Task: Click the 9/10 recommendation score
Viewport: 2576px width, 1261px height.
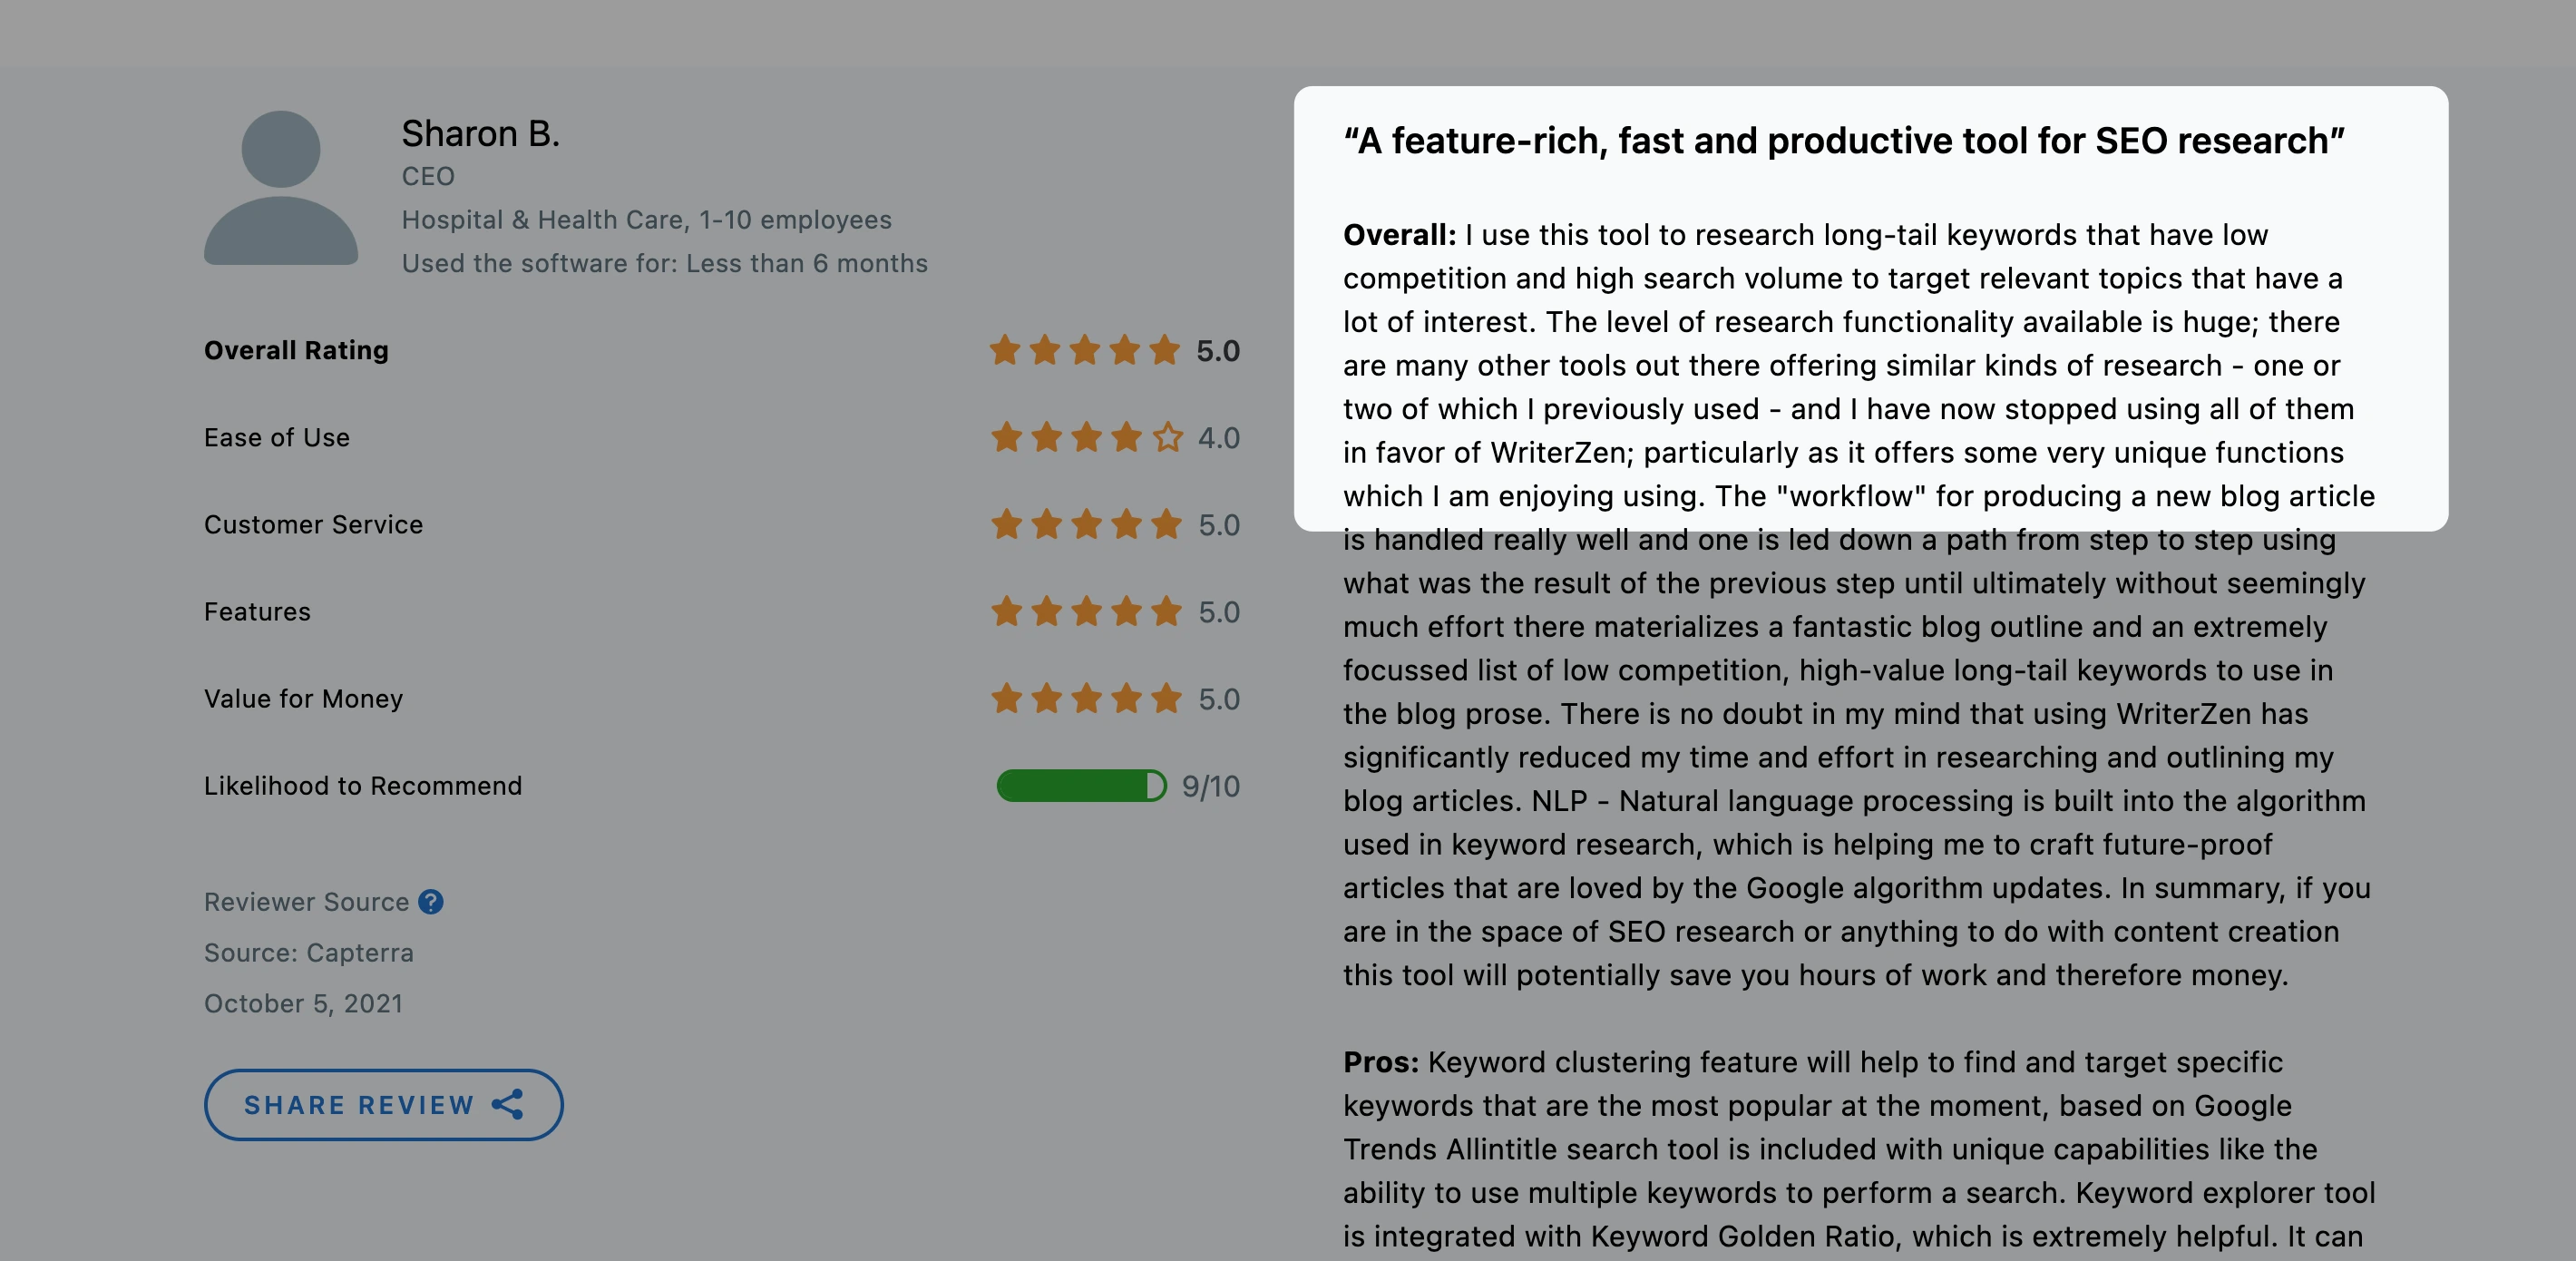Action: click(1211, 786)
